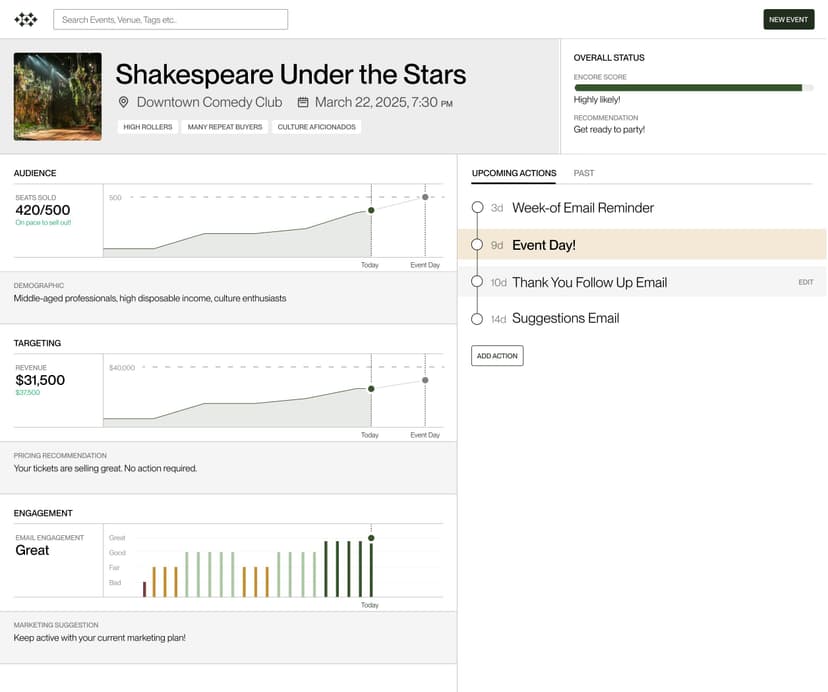Edit the Thank You Follow Up Email
Image resolution: width=828 pixels, height=692 pixels.
click(805, 283)
